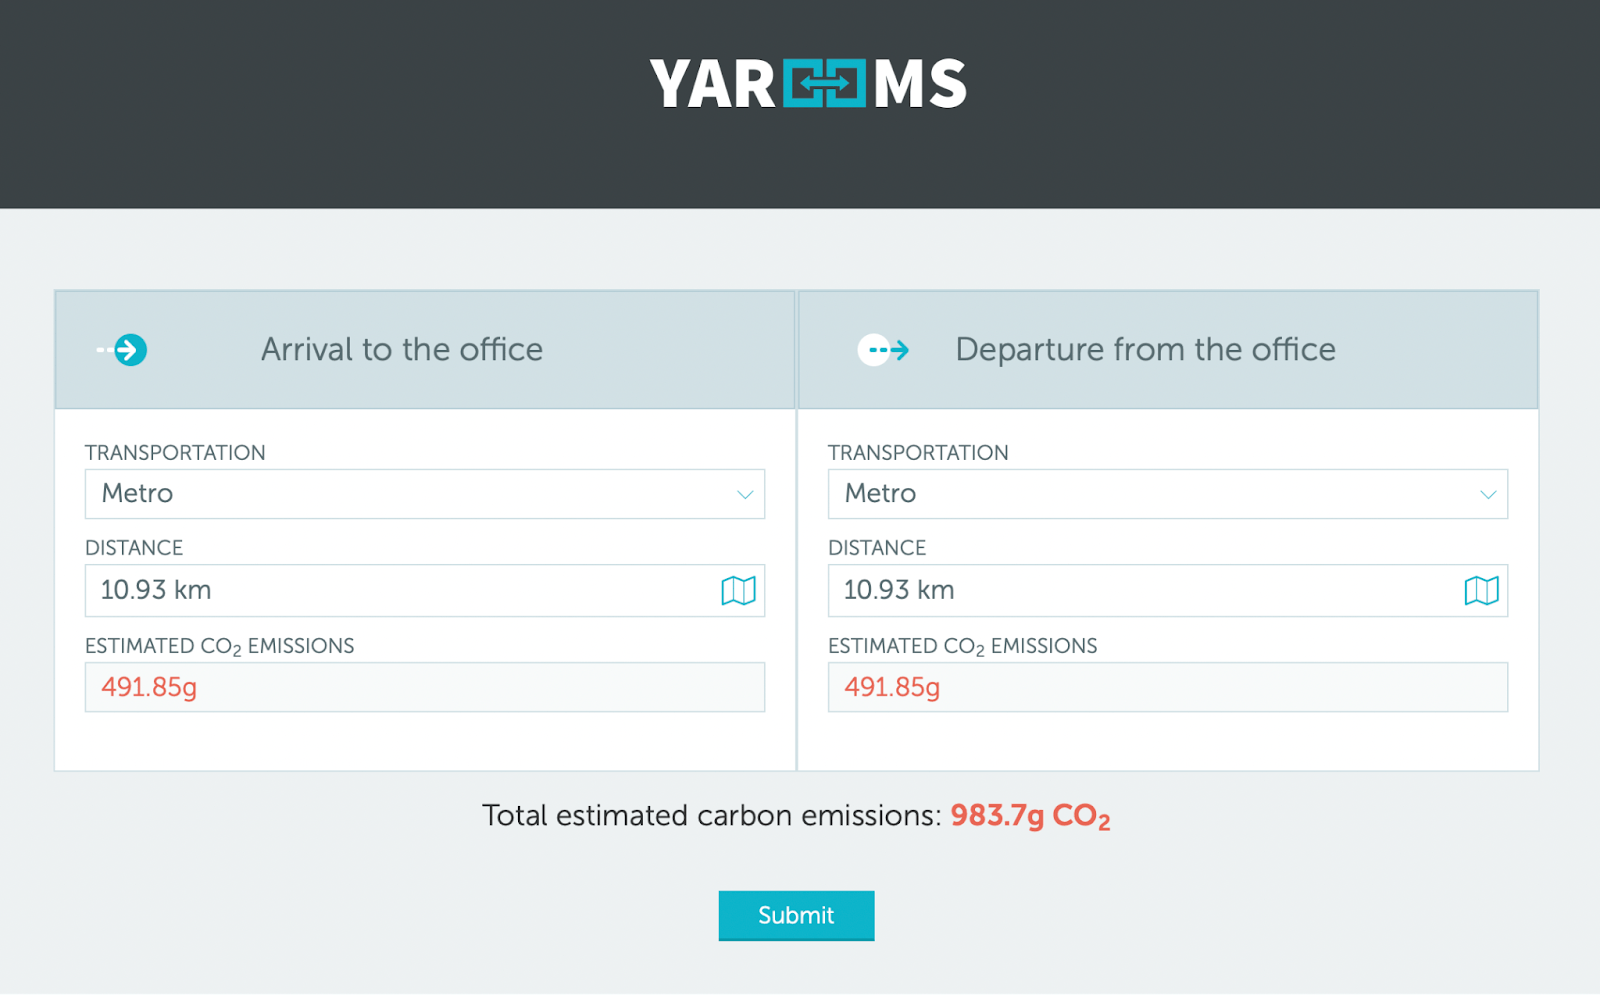
Task: Click the dashed departure arrow icon
Action: coord(884,349)
